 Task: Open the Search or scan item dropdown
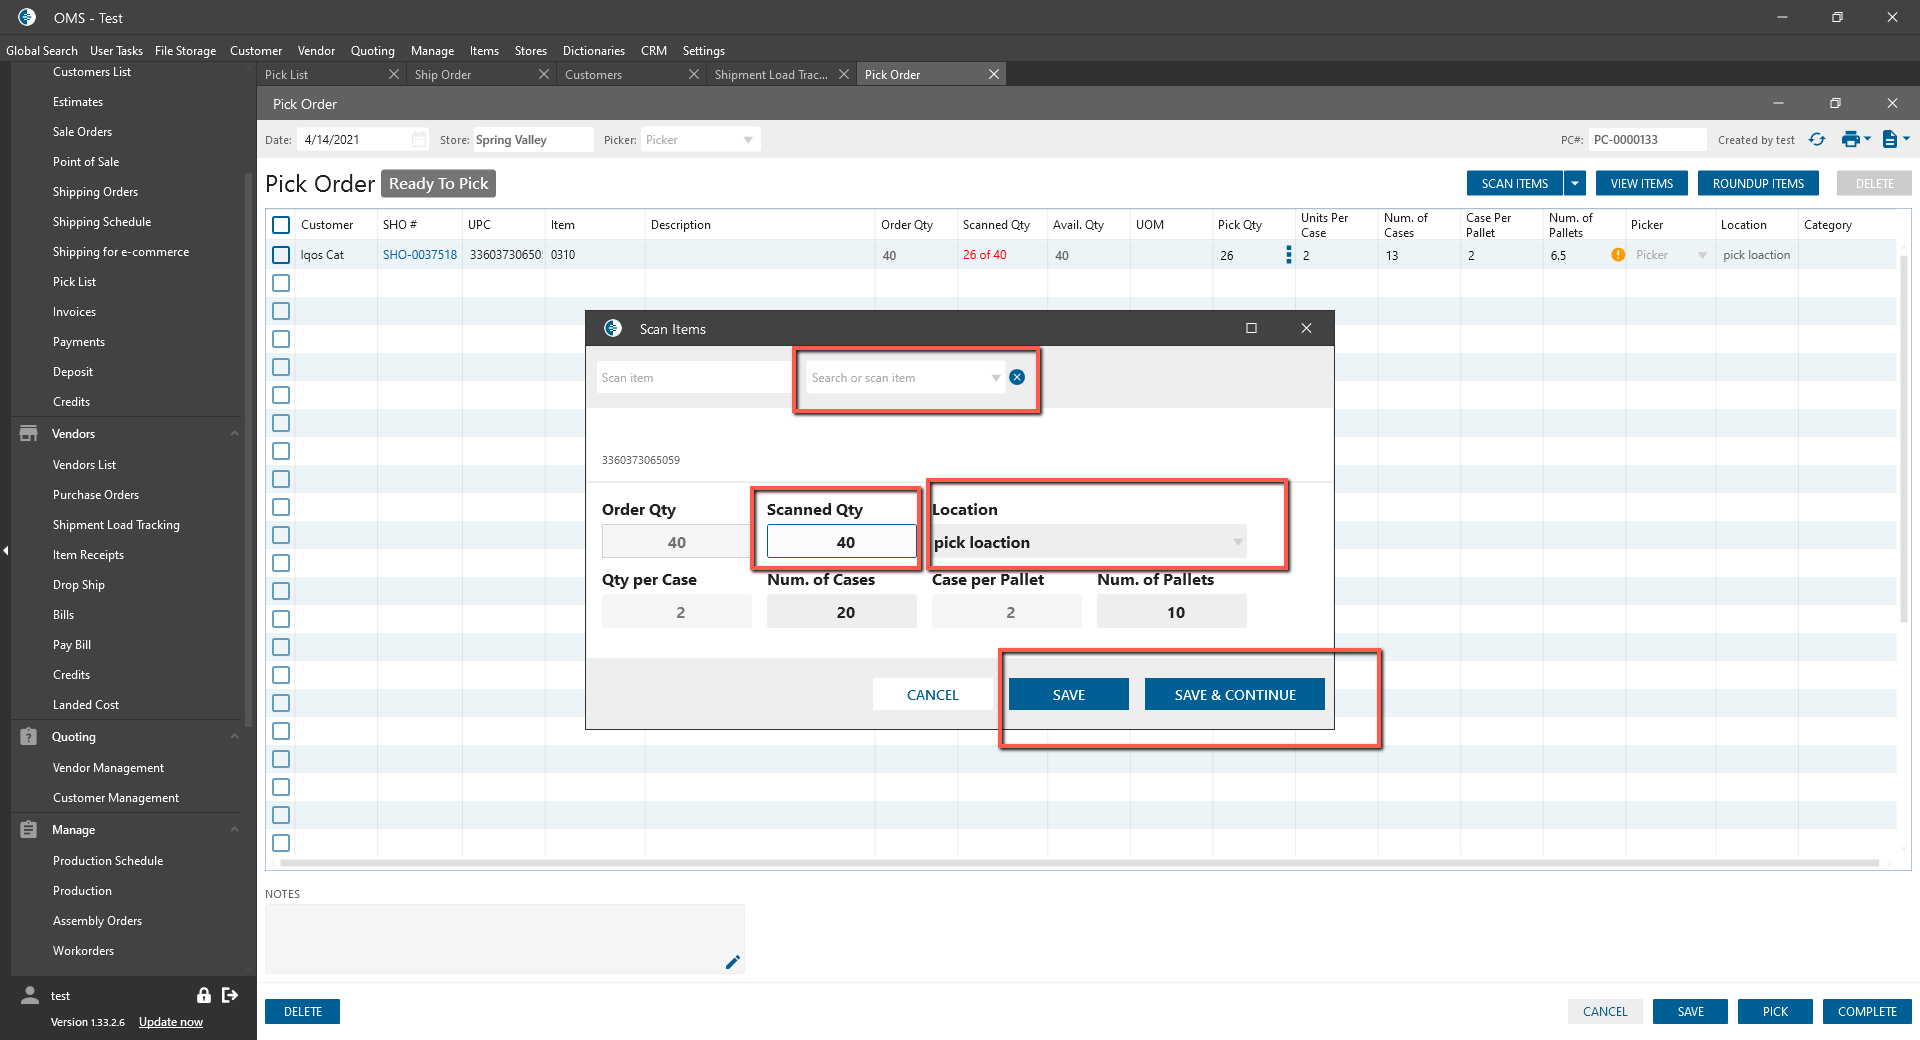(x=996, y=378)
